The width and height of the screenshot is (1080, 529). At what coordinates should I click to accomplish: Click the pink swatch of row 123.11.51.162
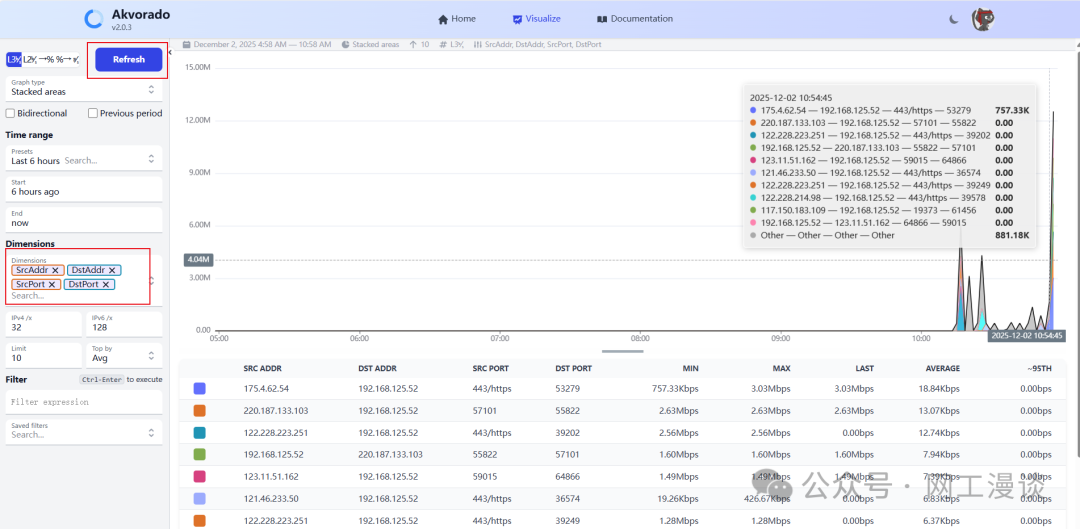pyautogui.click(x=200, y=477)
